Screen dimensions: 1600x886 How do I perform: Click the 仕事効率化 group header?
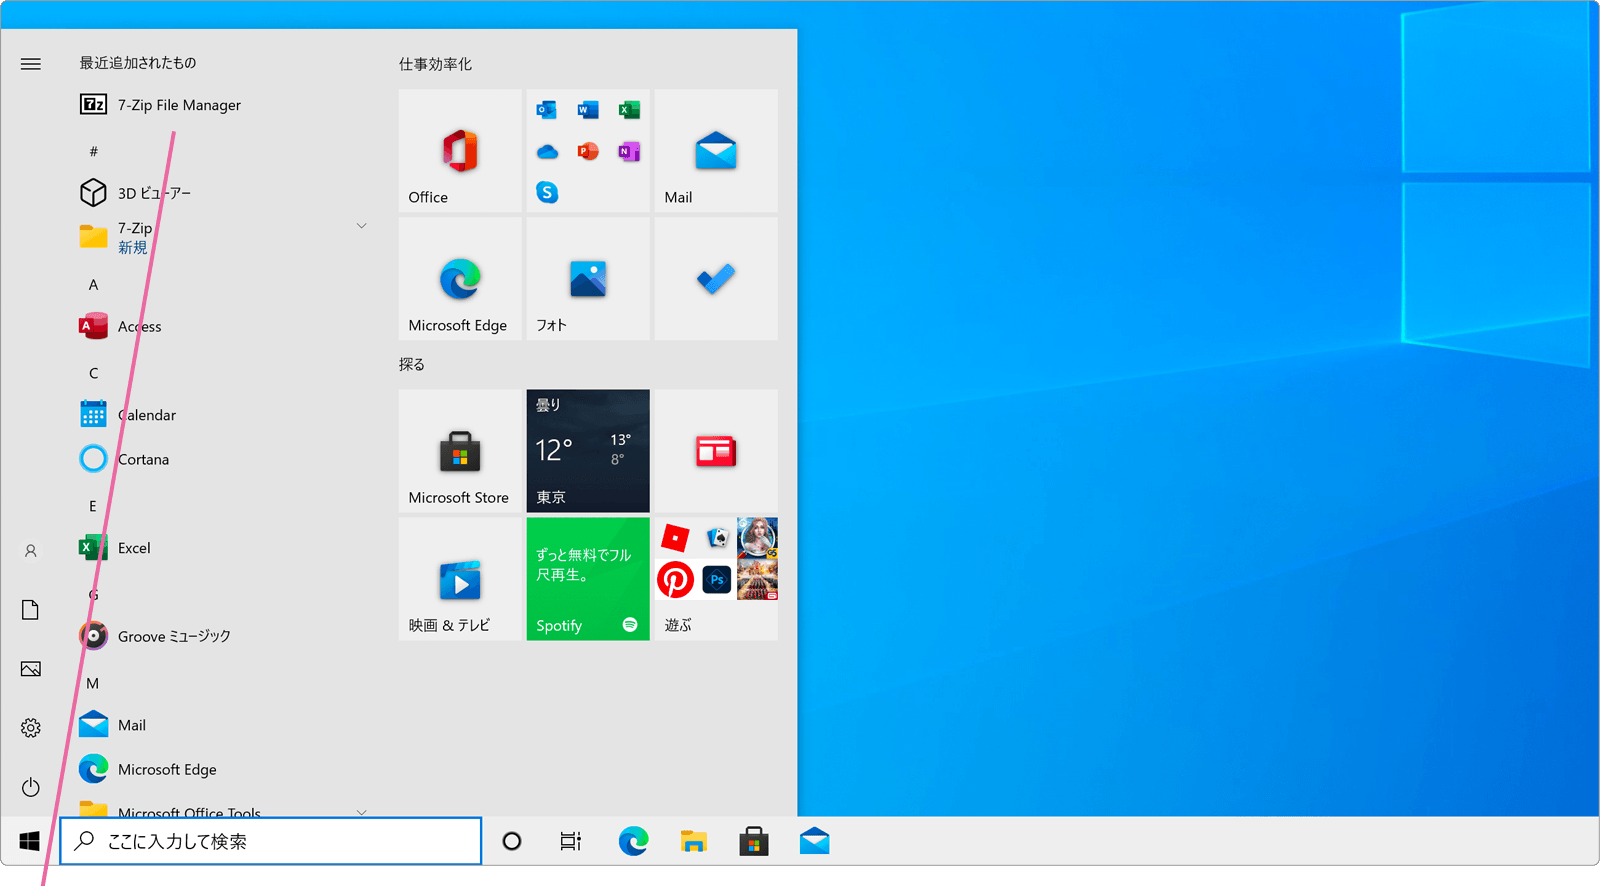435,64
